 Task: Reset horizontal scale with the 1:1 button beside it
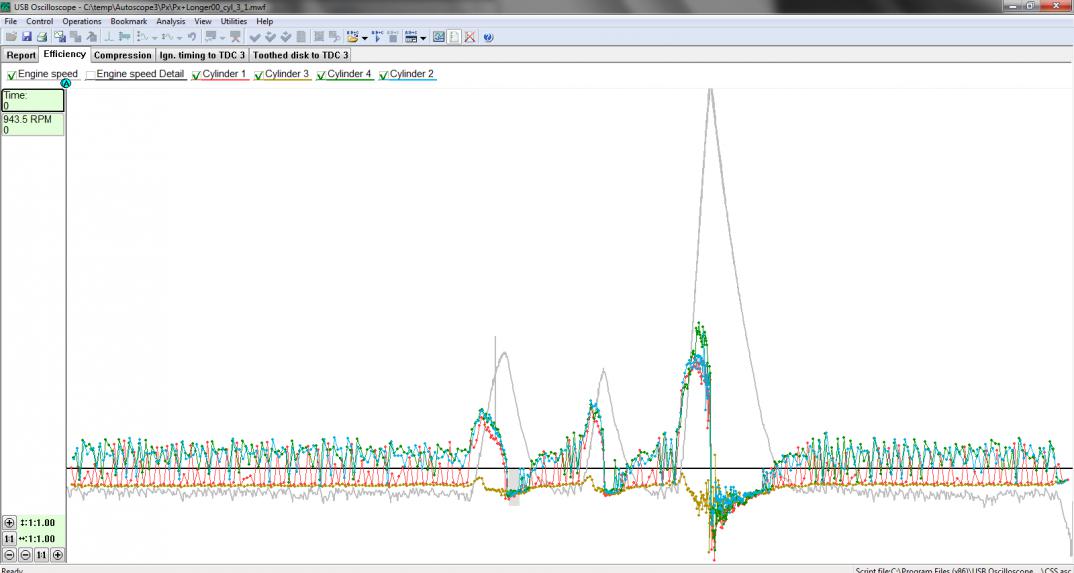10,539
